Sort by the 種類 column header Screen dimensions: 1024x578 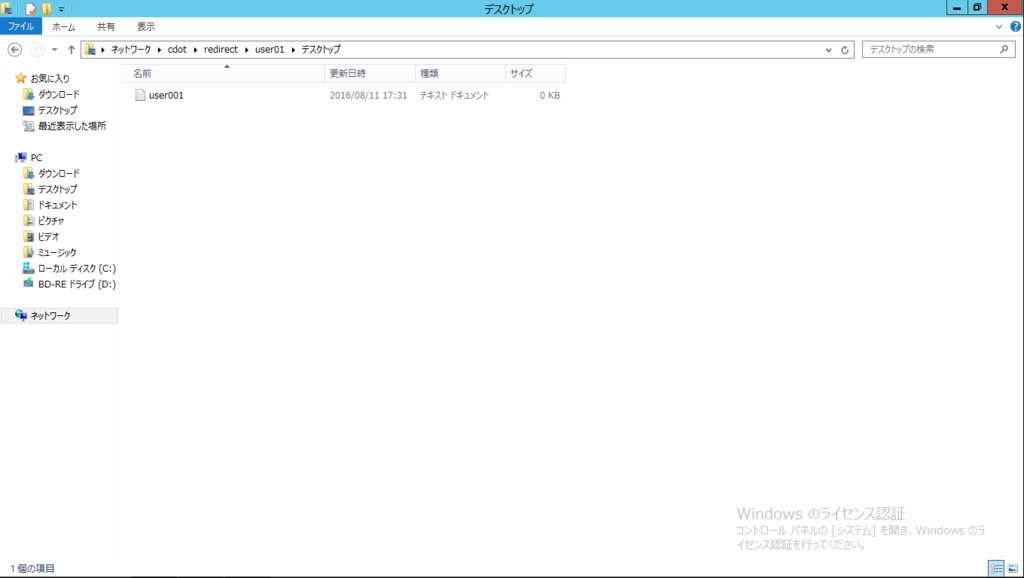(460, 74)
